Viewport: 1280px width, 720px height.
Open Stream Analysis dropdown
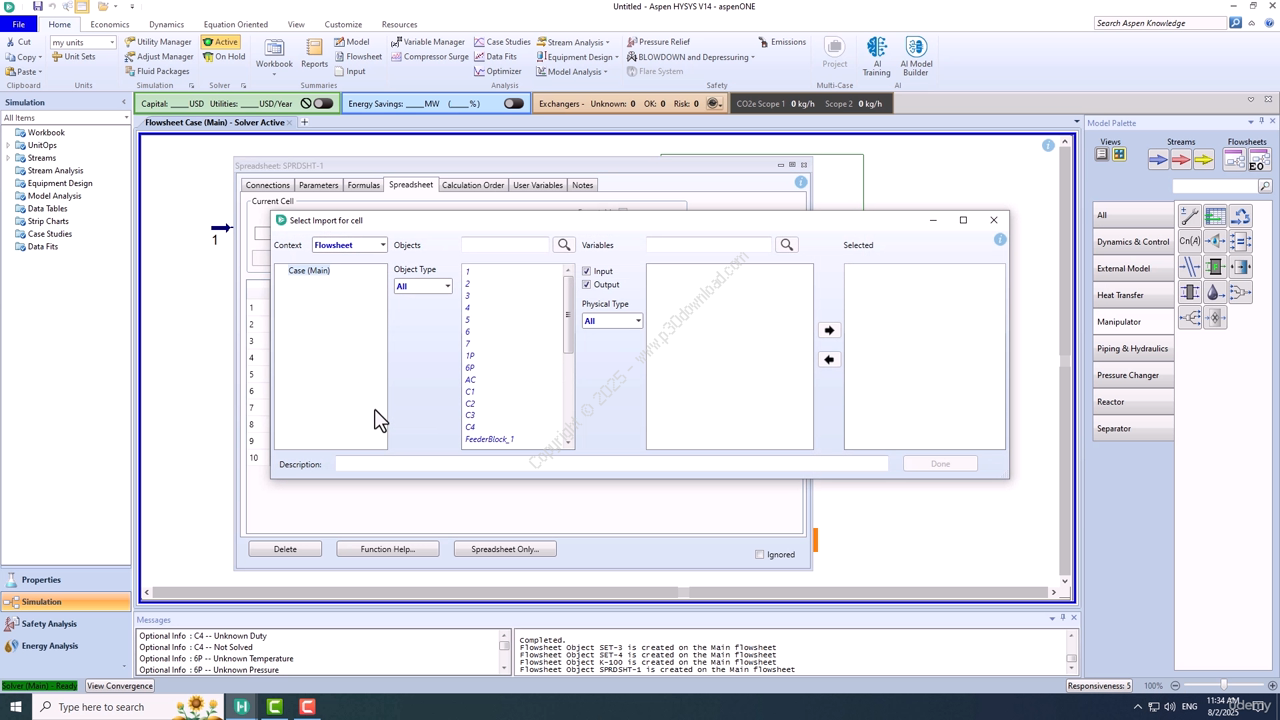tap(573, 42)
